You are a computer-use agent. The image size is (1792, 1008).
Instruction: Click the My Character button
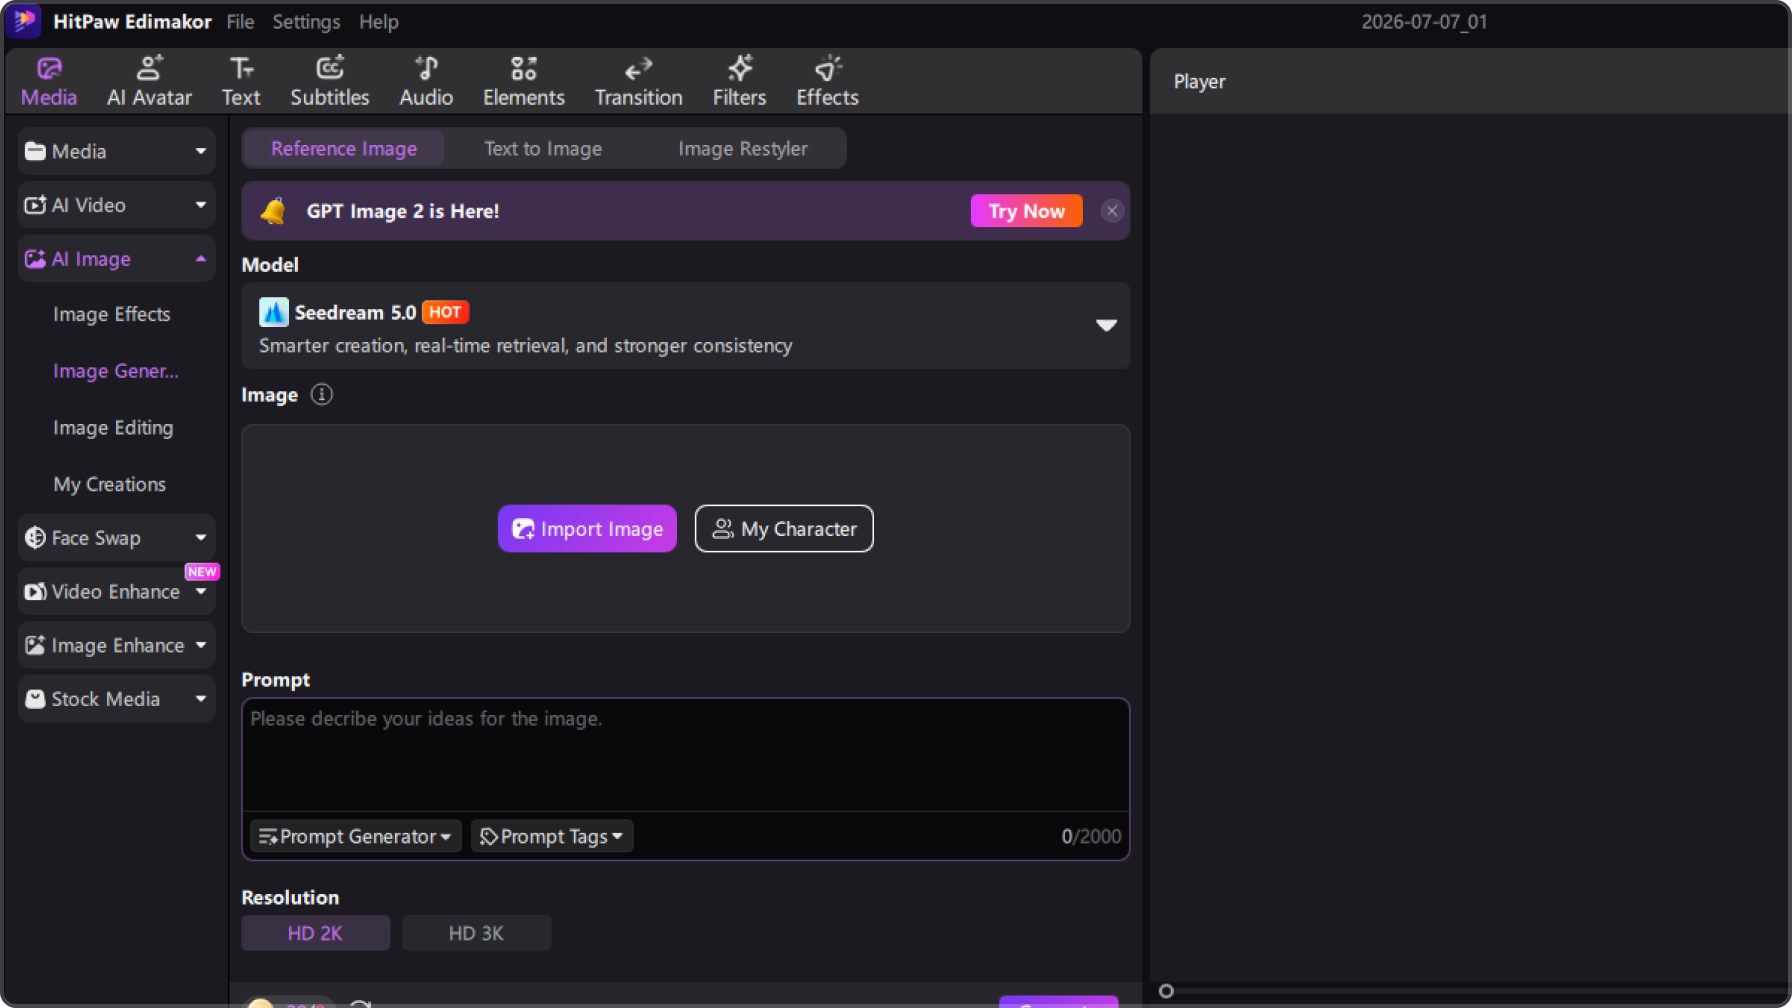coord(784,529)
